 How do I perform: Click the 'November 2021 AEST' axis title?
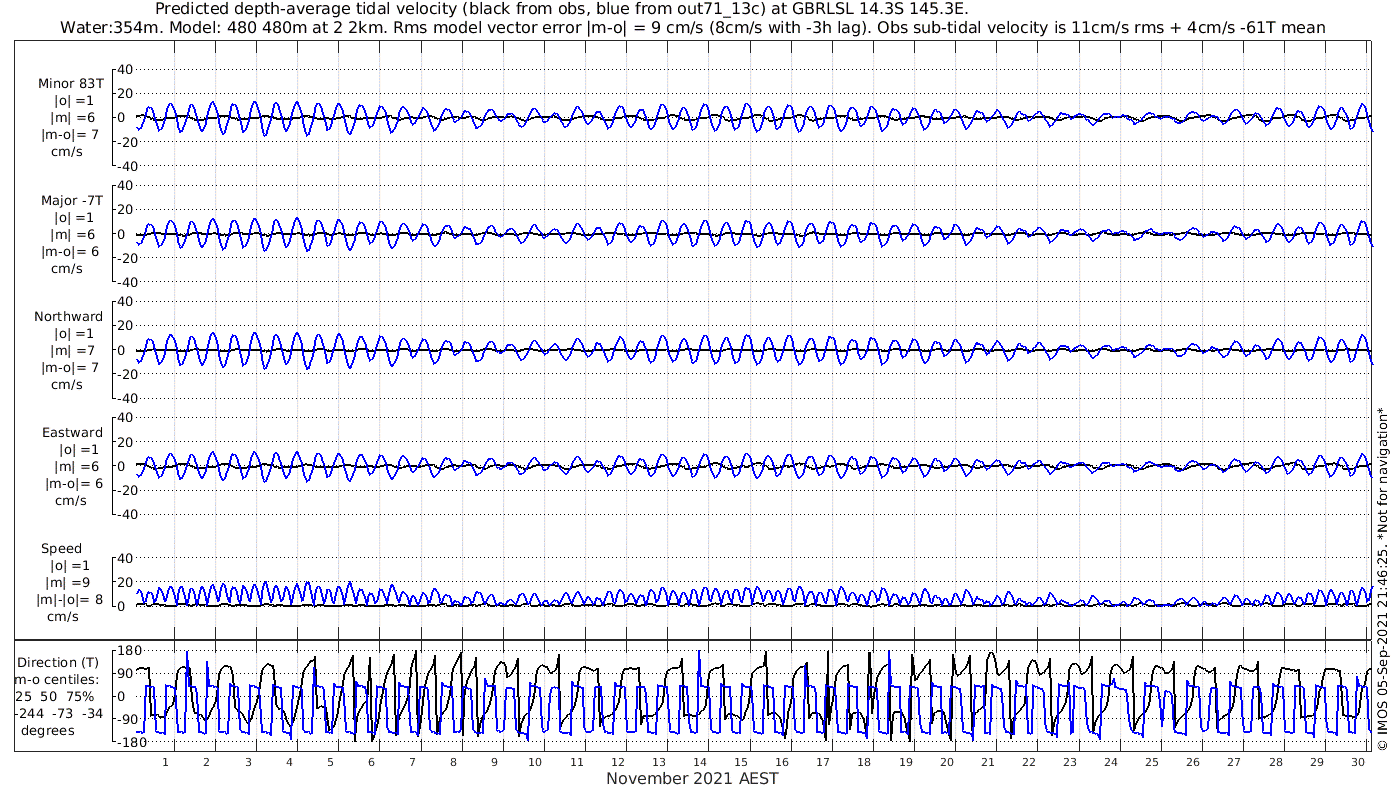click(692, 778)
